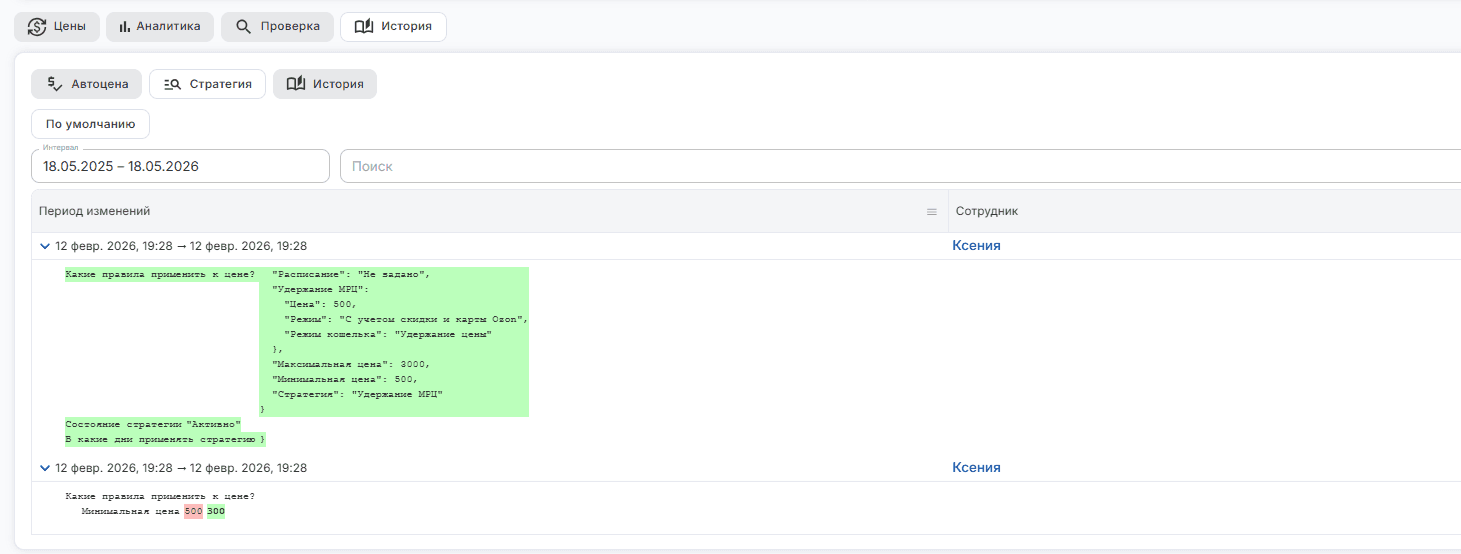Click the Сотрудник column header
This screenshot has width=1461, height=554.
click(1204, 212)
